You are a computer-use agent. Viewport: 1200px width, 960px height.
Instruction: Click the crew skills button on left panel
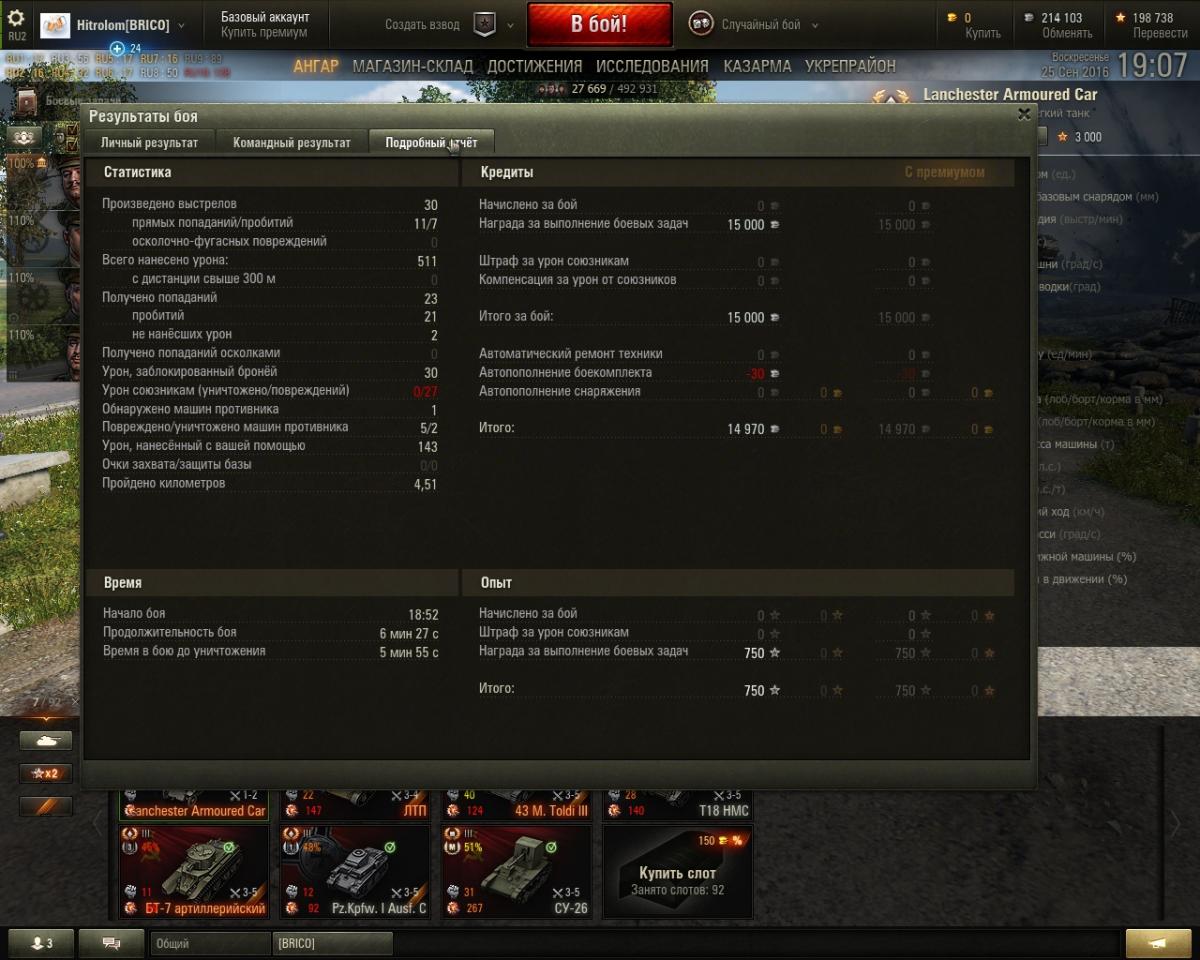[x=22, y=137]
